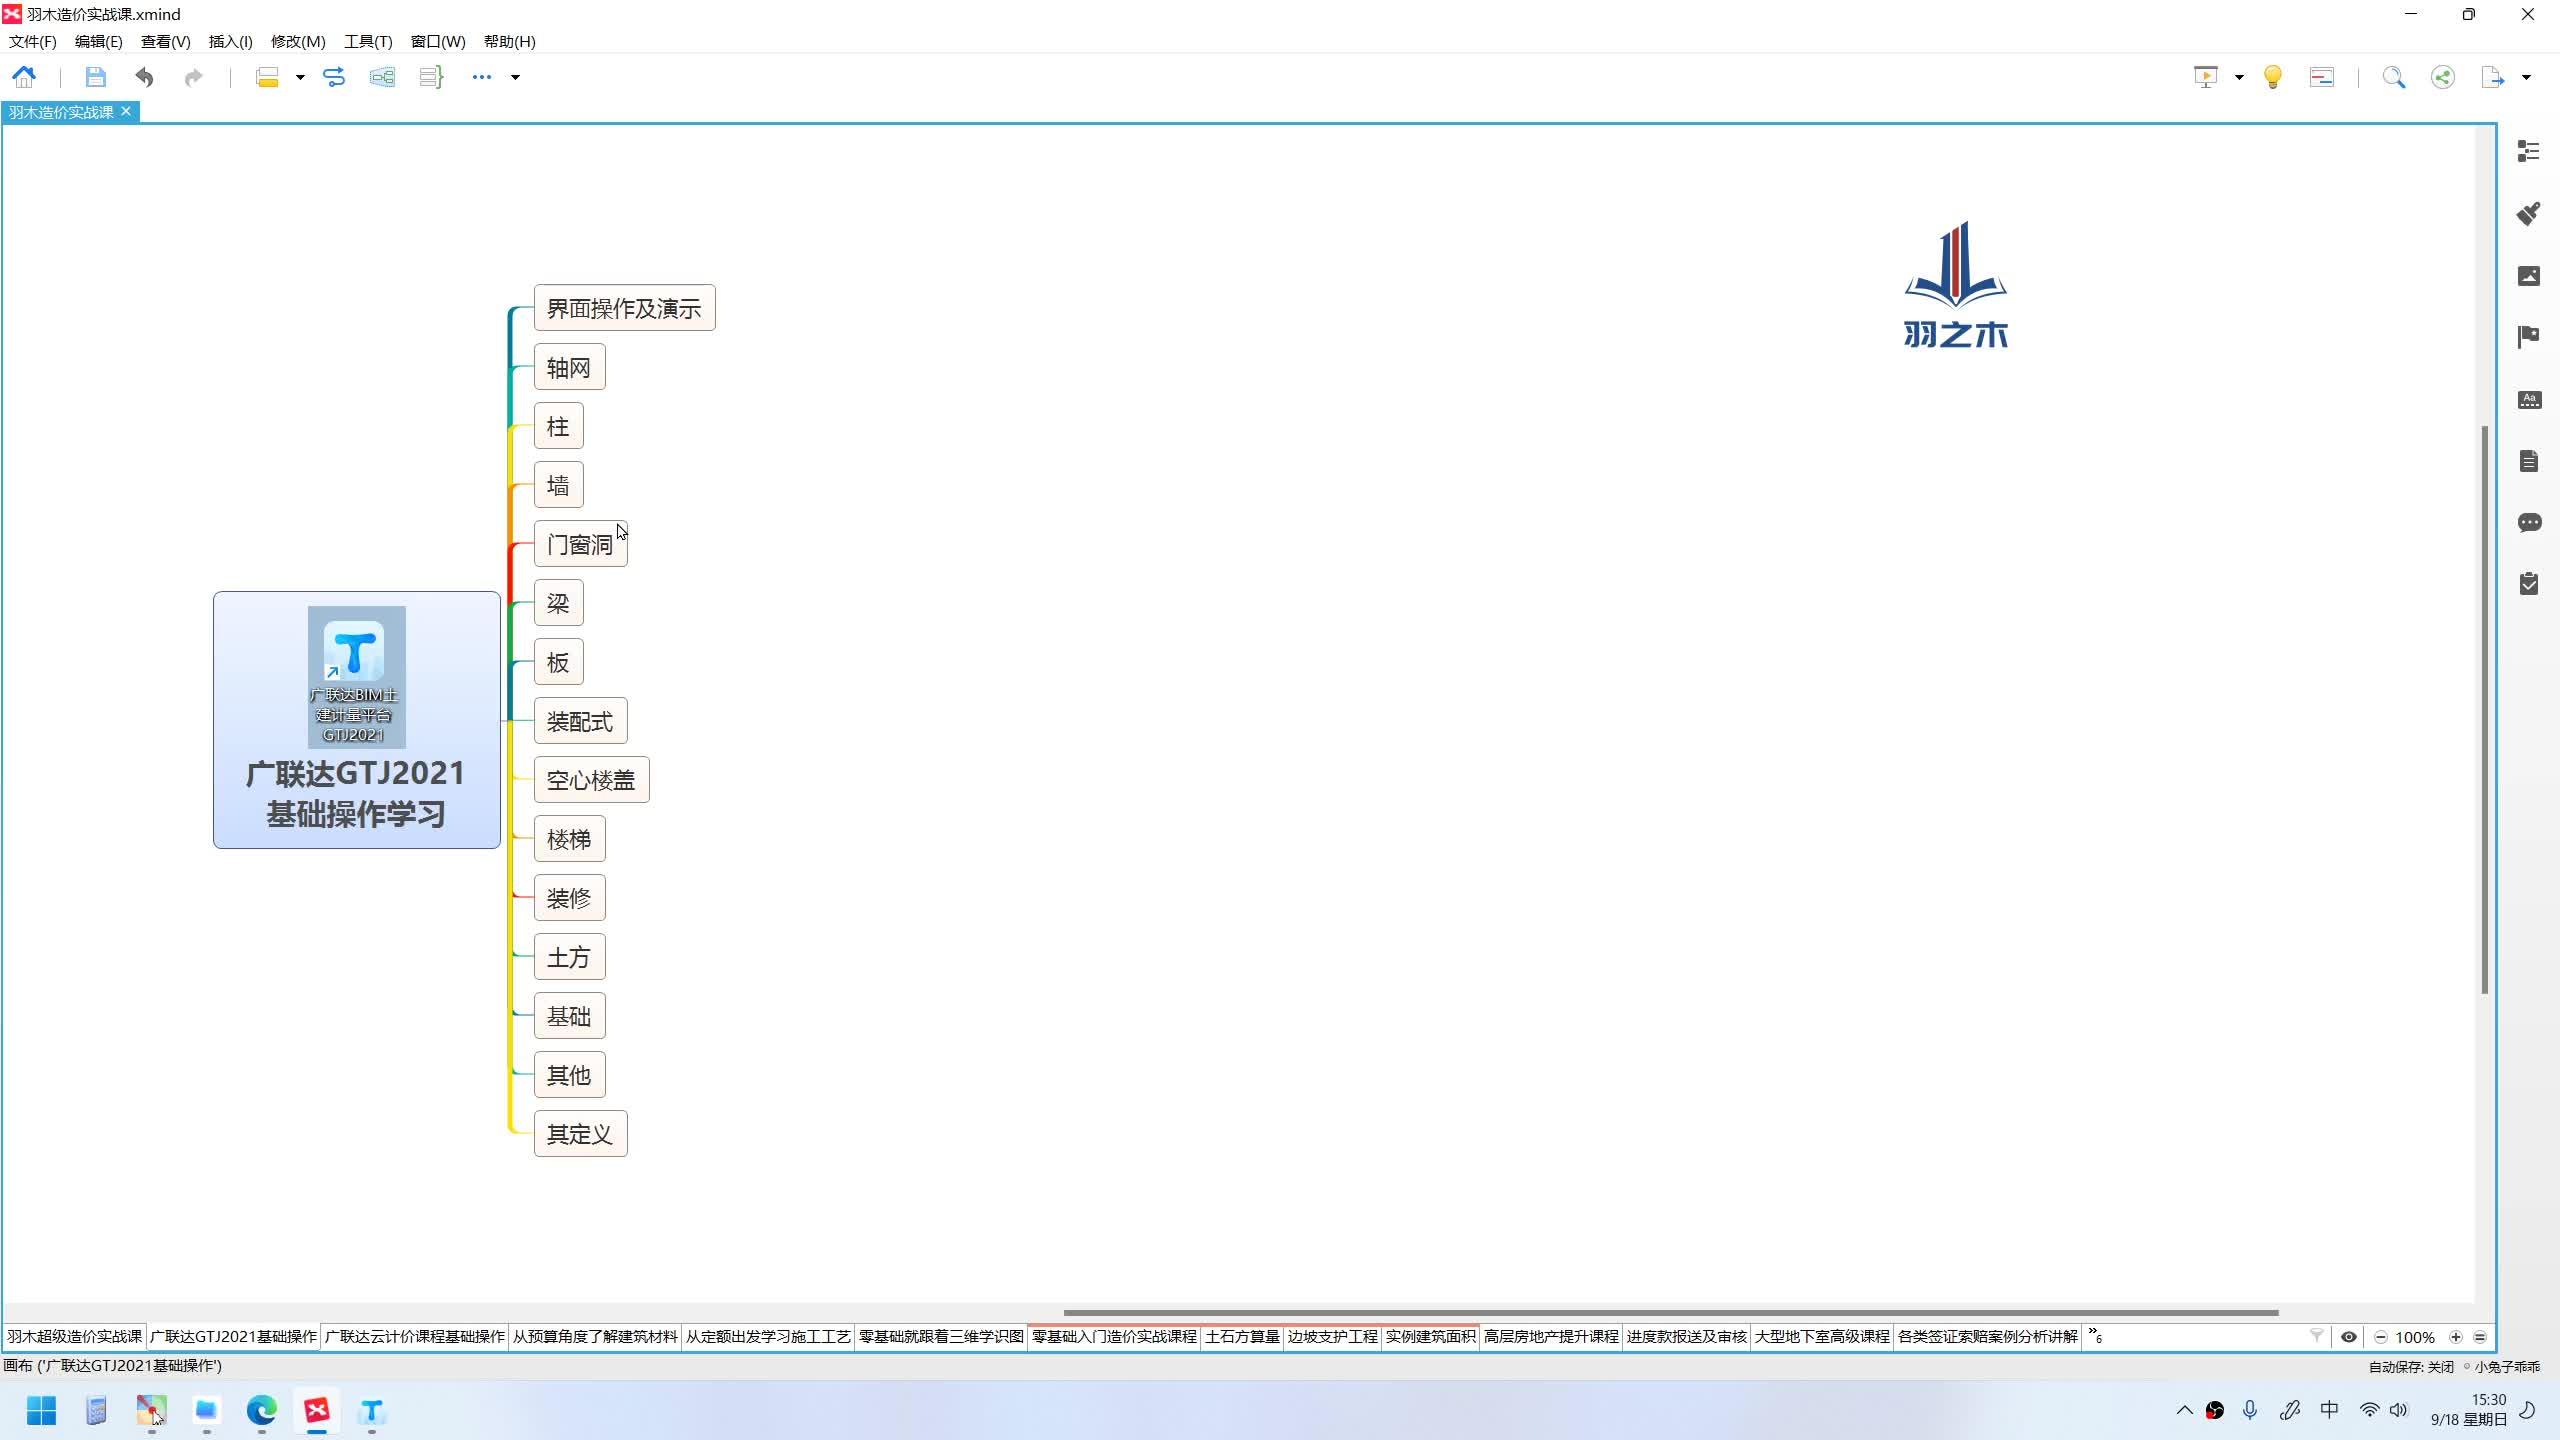Undo the last action
Screen dimensions: 2560x1440
pyautogui.click(x=145, y=77)
